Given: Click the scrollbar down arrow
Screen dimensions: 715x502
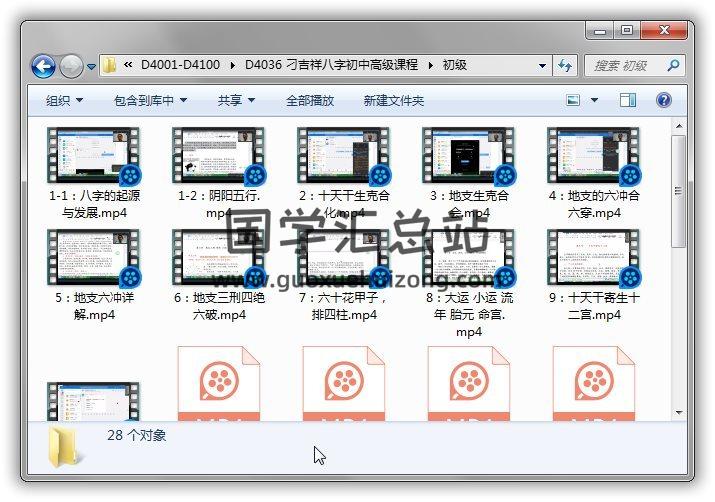Looking at the screenshot, I should 679,413.
